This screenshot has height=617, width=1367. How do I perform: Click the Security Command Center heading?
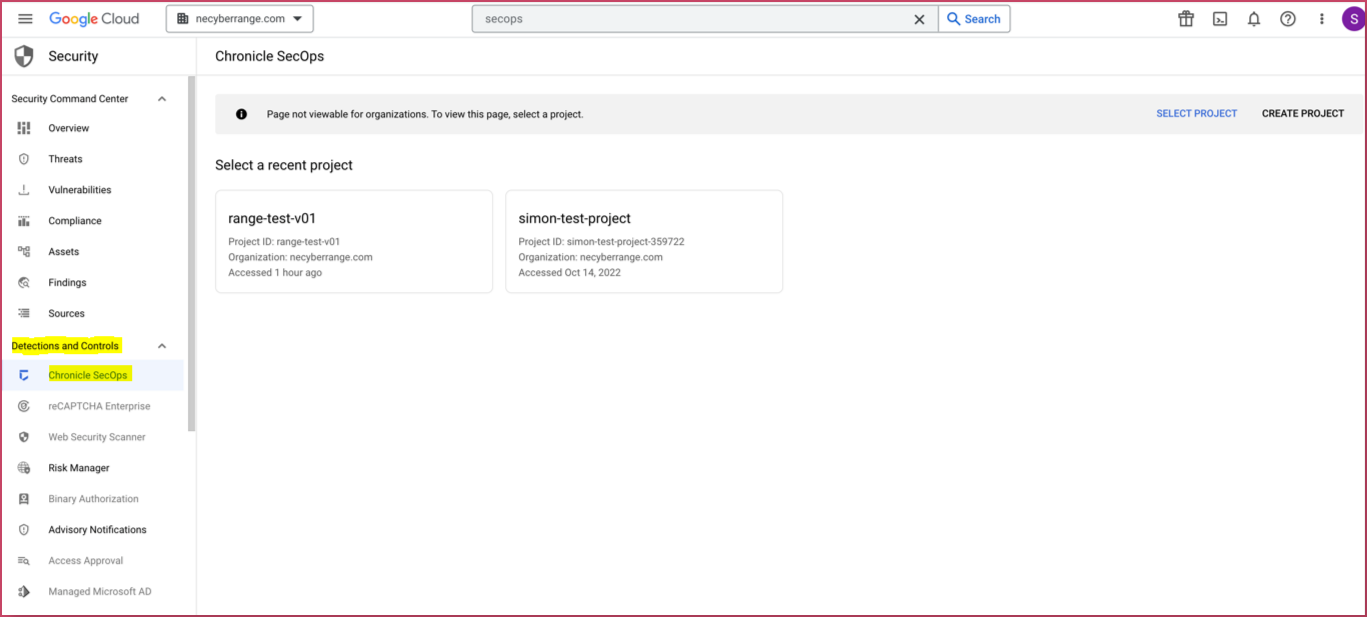point(70,99)
